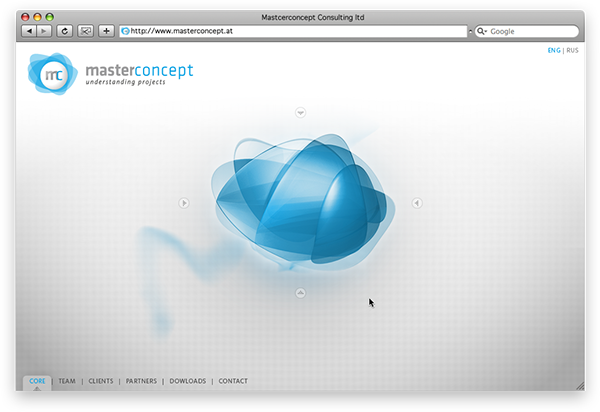Viewport: 600px width, 412px height.
Task: Expand the CORE tab up arrow
Action: click(37, 389)
